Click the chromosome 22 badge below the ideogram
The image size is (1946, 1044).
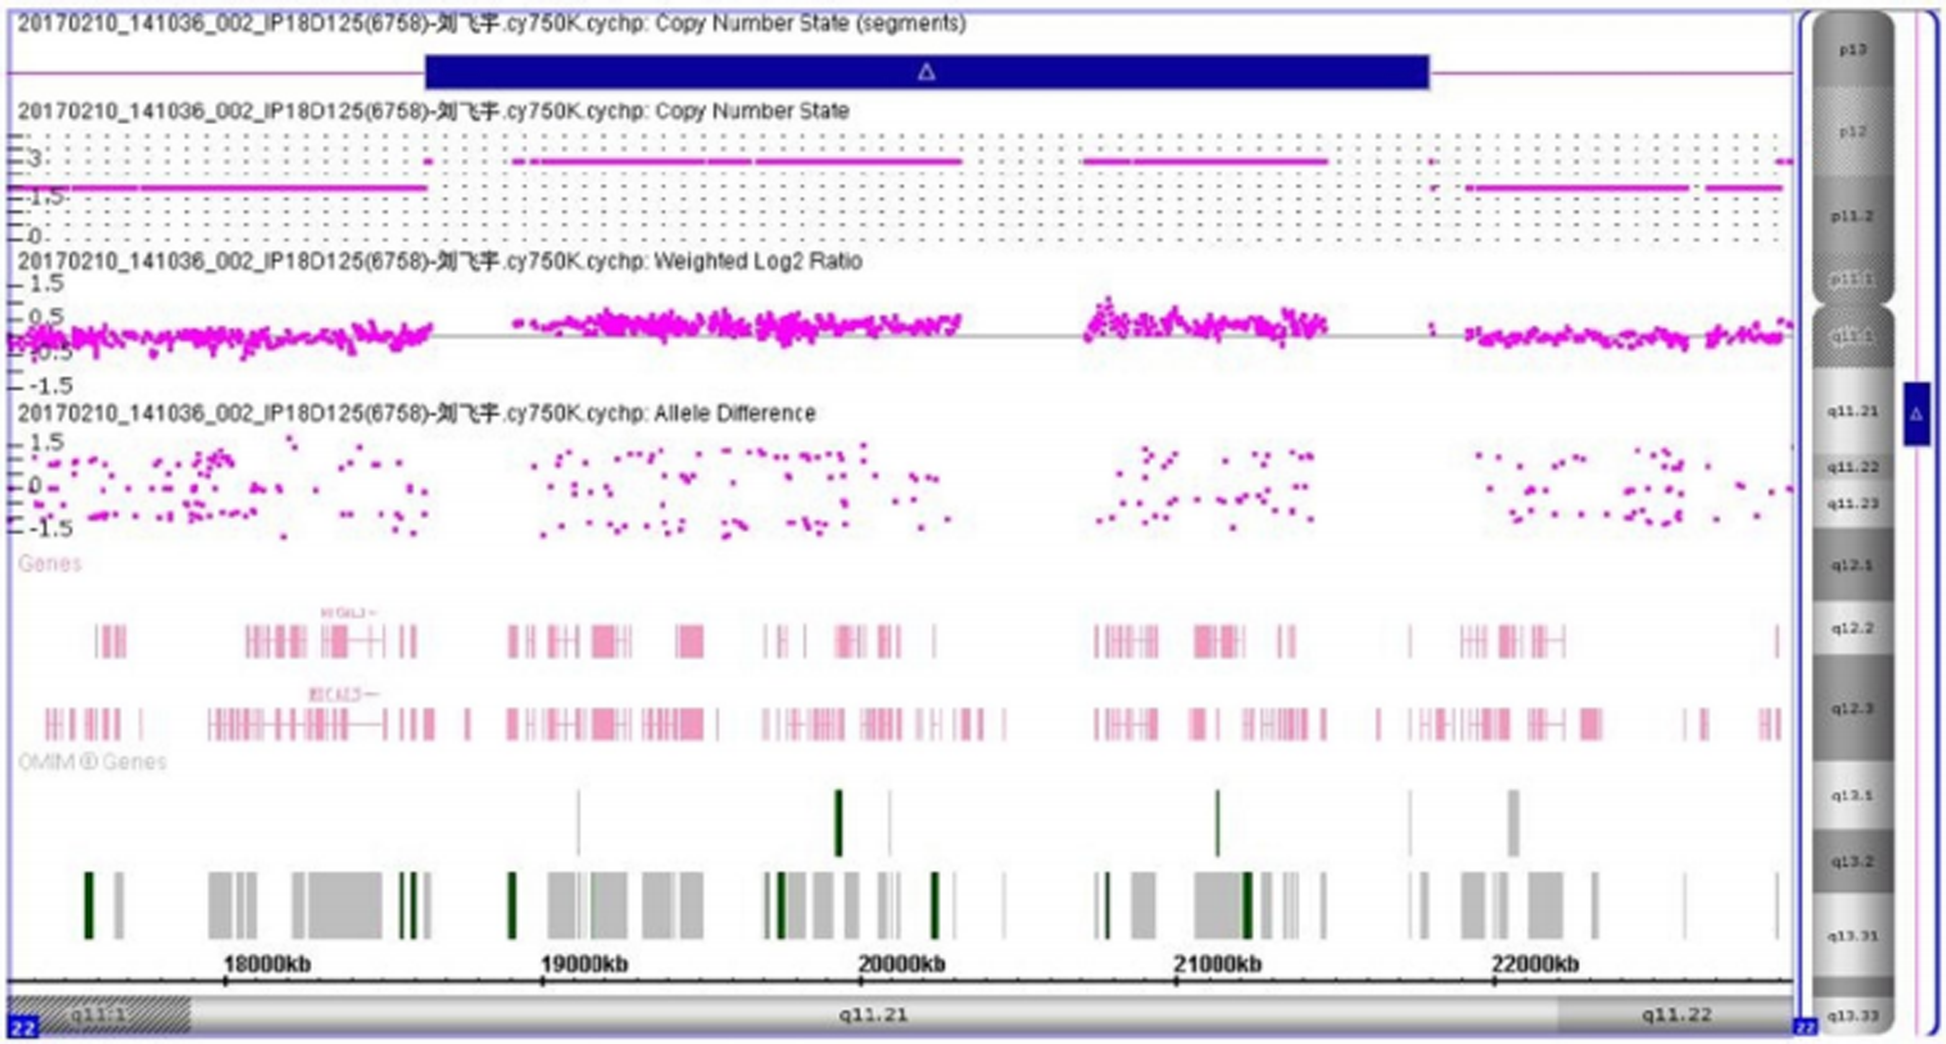tap(1805, 1027)
